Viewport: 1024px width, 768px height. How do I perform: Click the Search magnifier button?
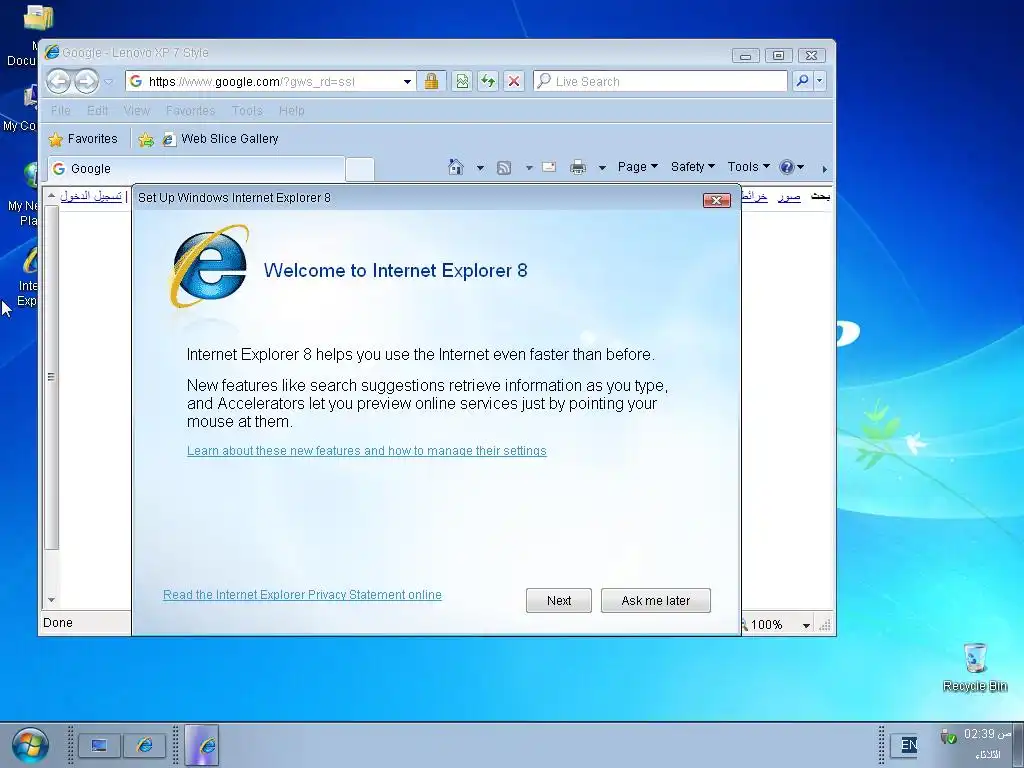click(802, 81)
